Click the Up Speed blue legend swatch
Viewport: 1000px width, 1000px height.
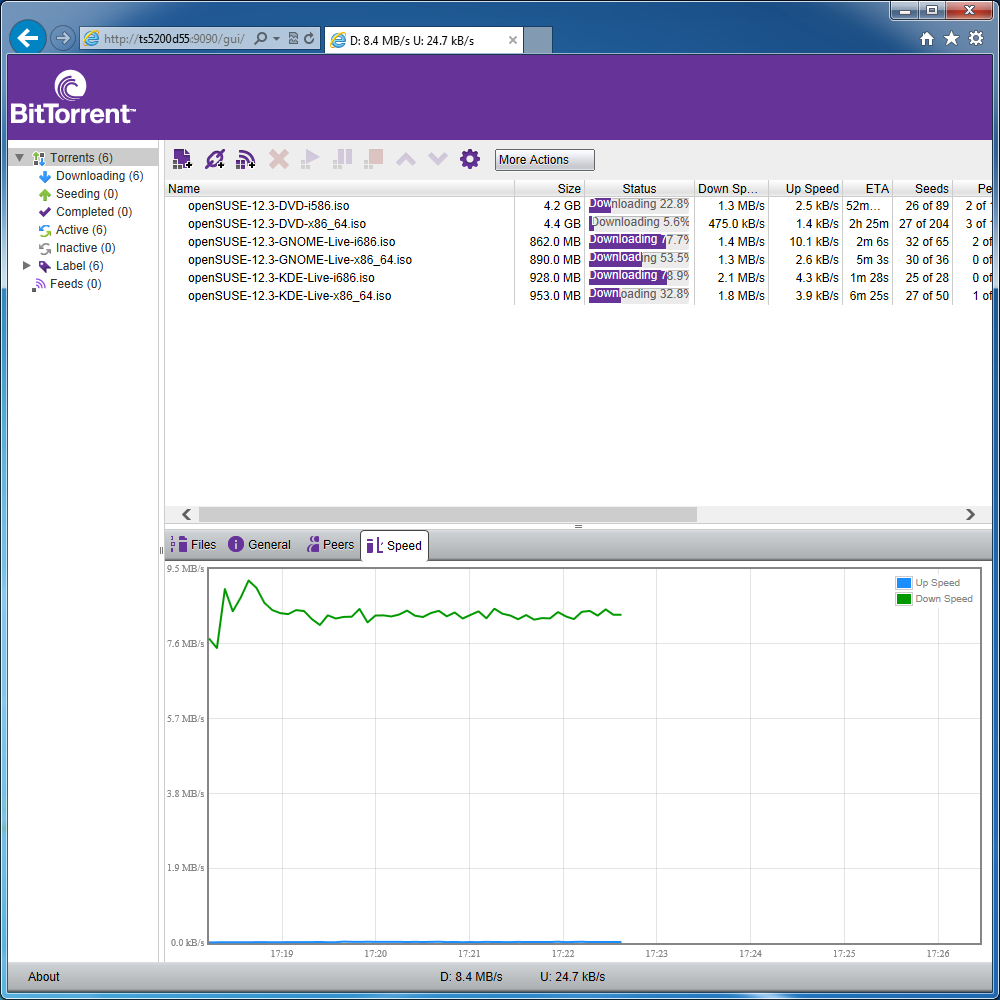904,582
